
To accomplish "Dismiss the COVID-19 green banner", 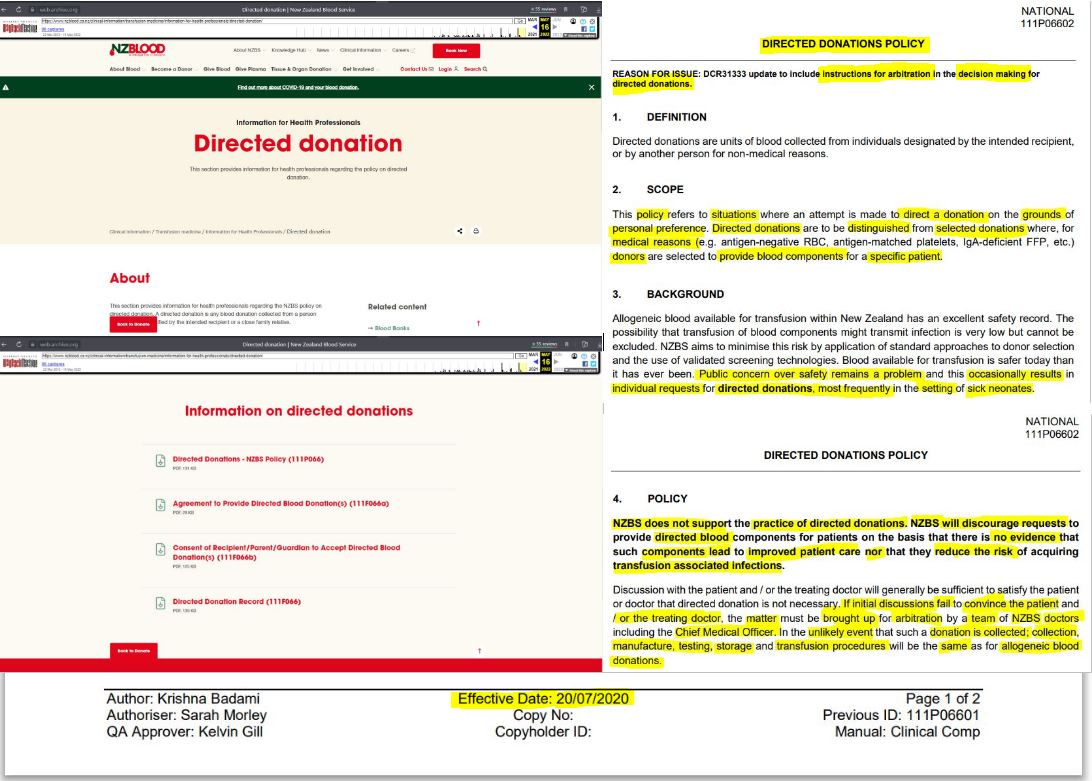I will tap(591, 87).
